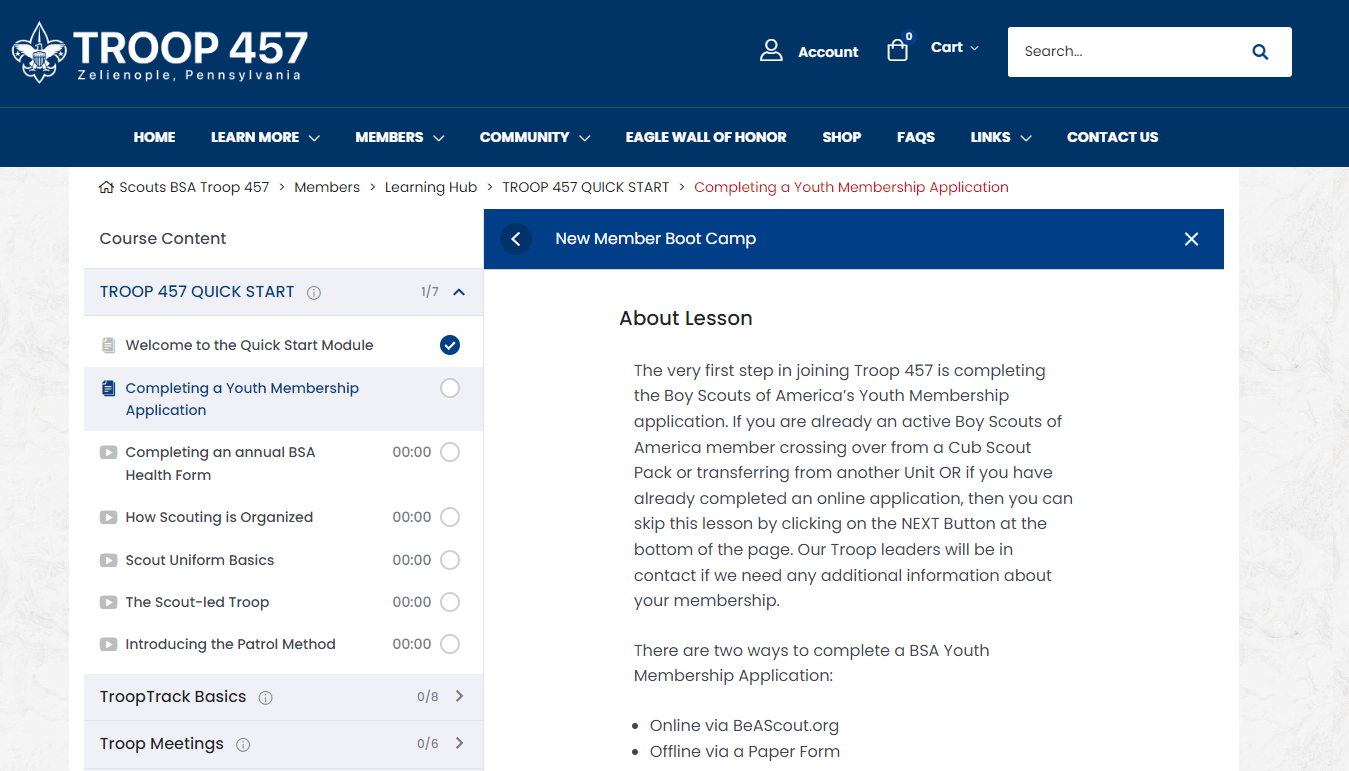Go back using the lesson back arrow
The width and height of the screenshot is (1349, 771).
pyautogui.click(x=516, y=239)
